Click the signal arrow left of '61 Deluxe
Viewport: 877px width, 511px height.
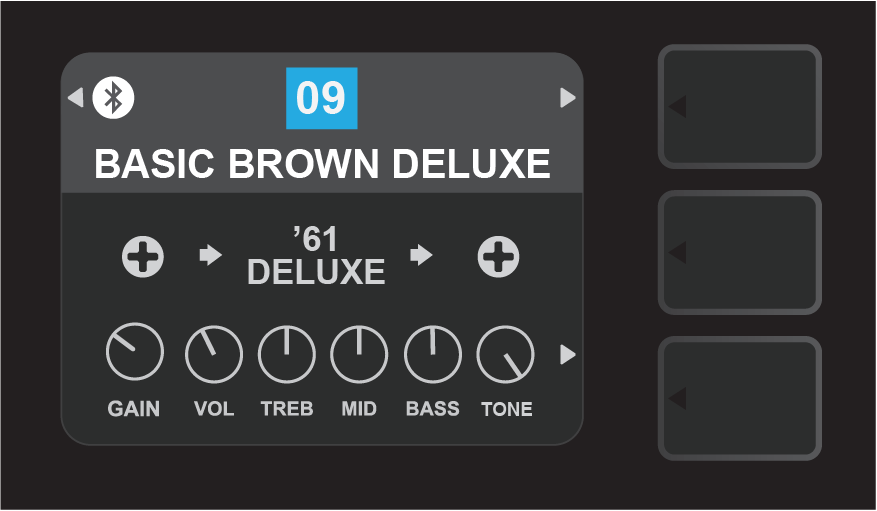pyautogui.click(x=211, y=255)
